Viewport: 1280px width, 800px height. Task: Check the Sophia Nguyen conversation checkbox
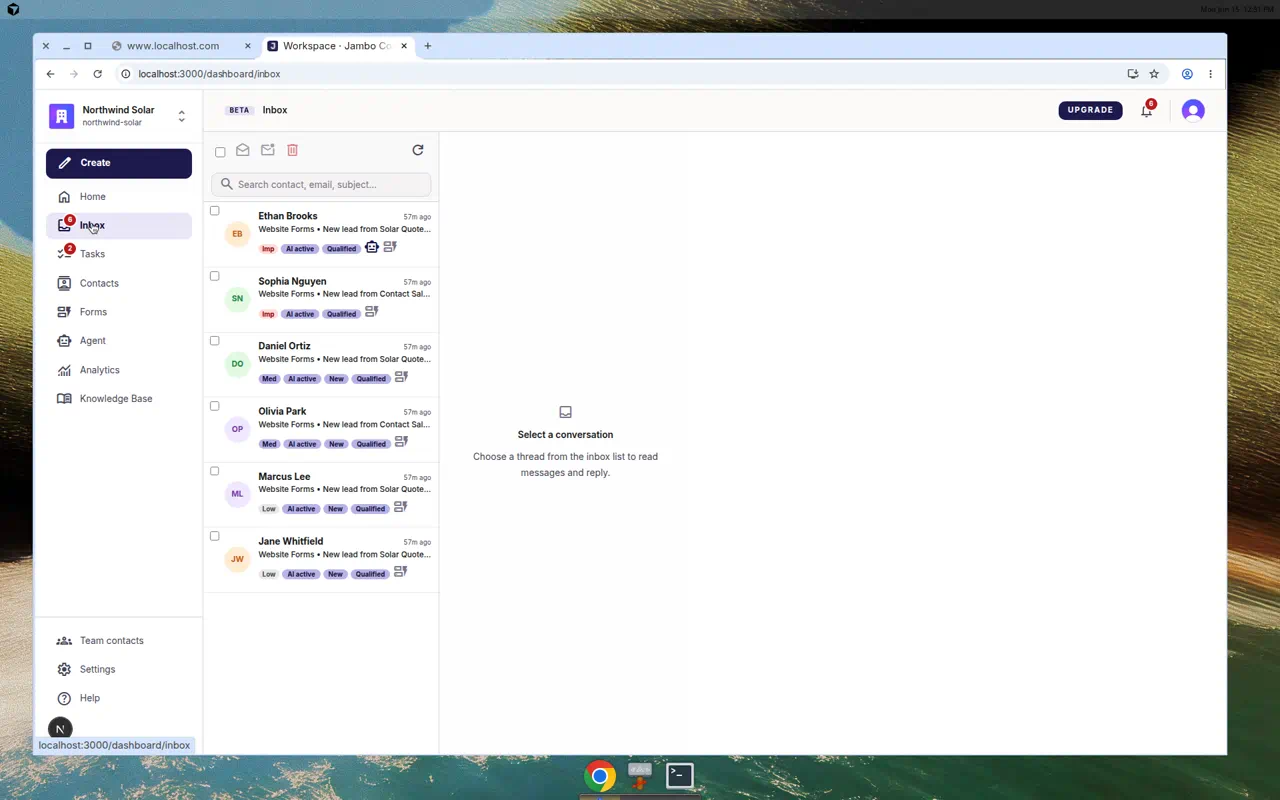pyautogui.click(x=214, y=276)
